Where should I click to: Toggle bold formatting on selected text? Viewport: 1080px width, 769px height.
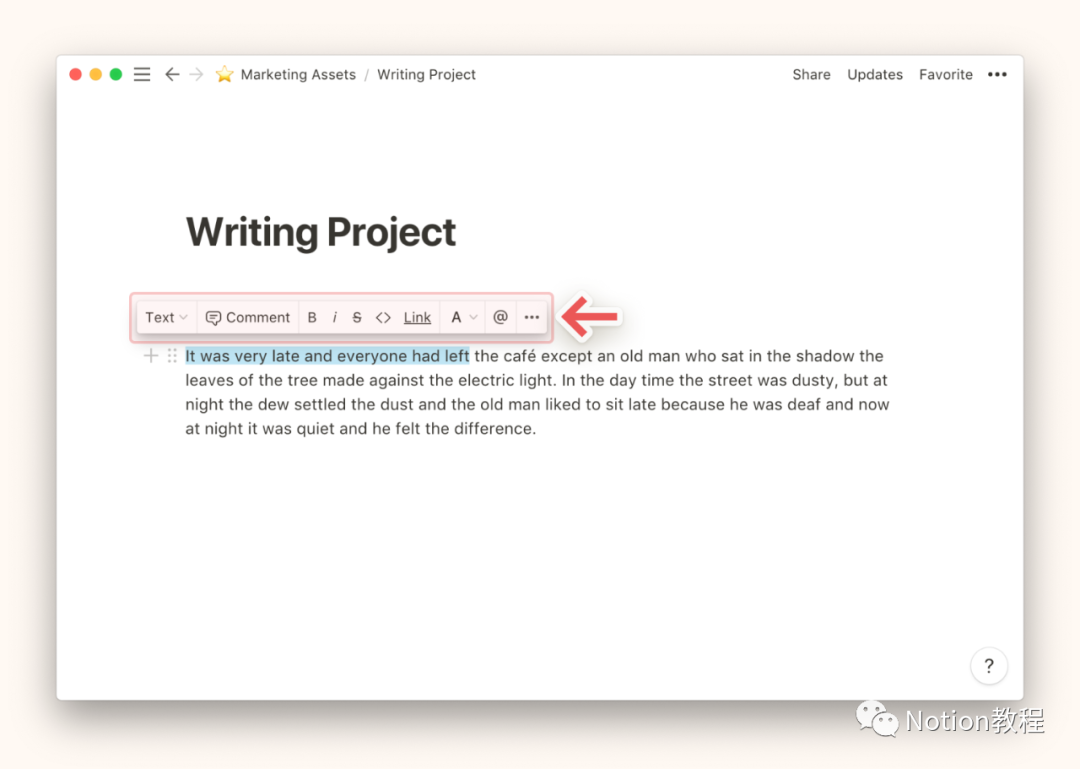point(312,318)
